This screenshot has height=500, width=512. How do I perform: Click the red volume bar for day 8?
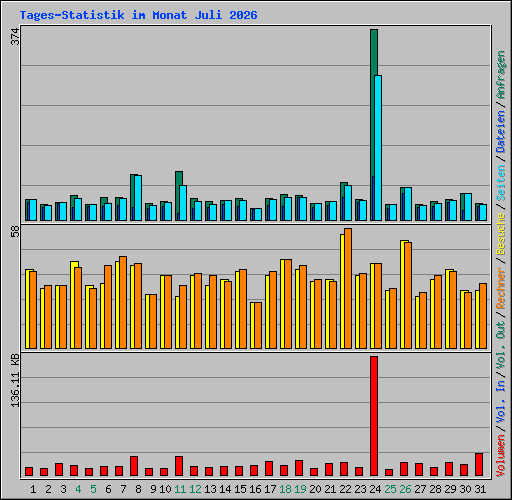click(x=134, y=466)
